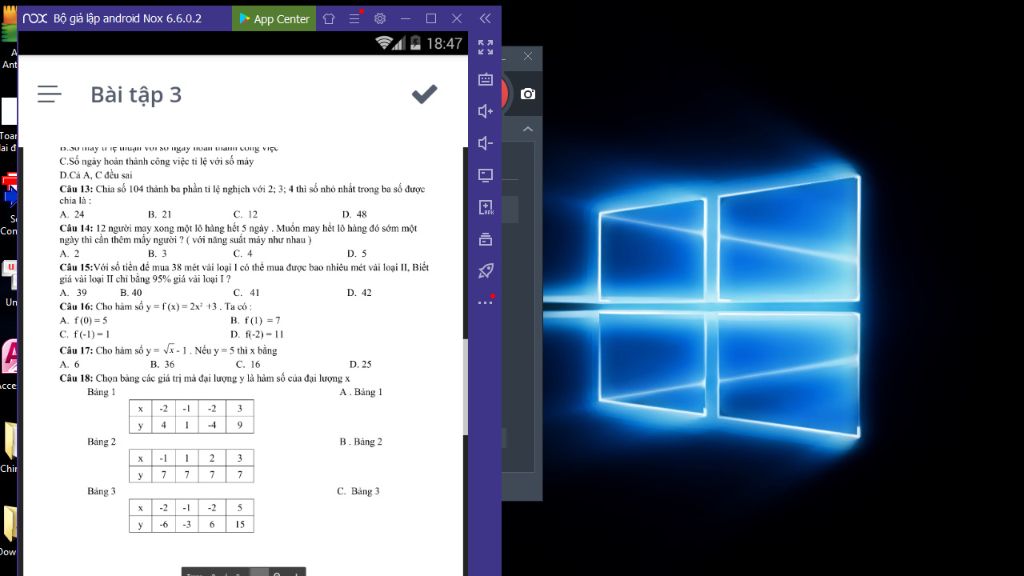
Task: Click the Wi-Fi icon in Android status bar
Action: (x=383, y=43)
